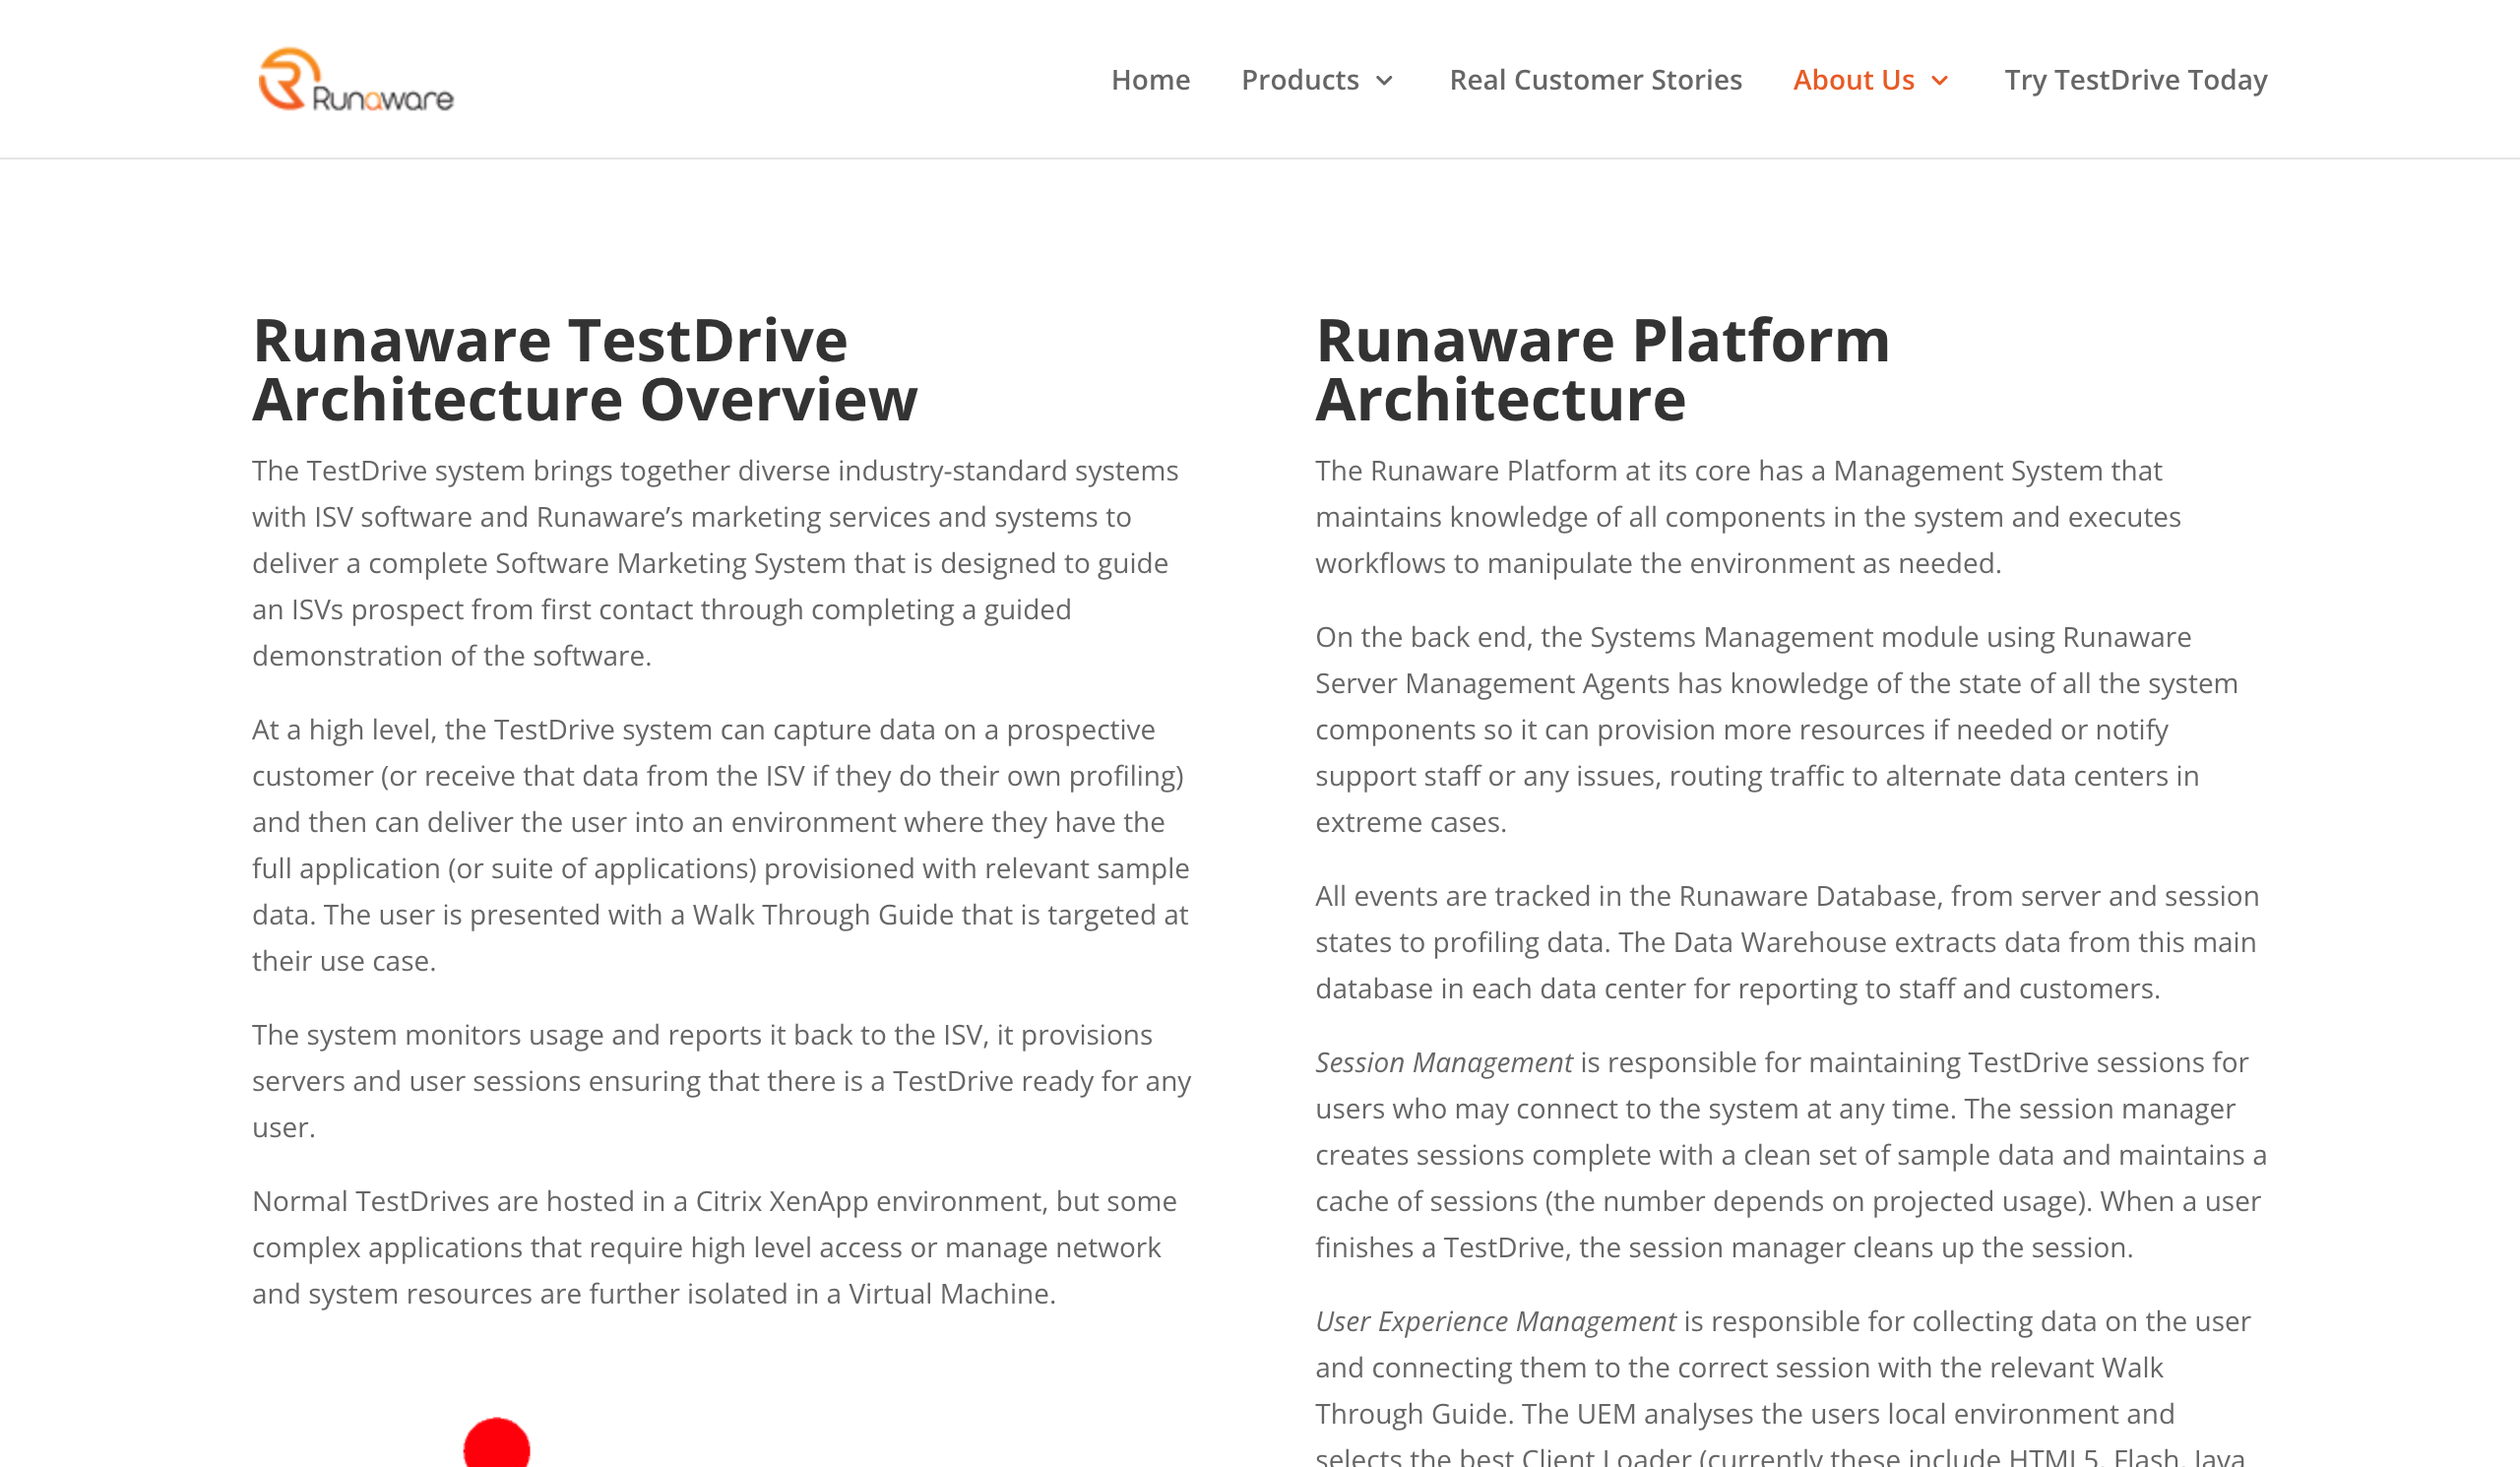The height and width of the screenshot is (1467, 2520).
Task: Click italic text Session Management
Action: coord(1443,1062)
